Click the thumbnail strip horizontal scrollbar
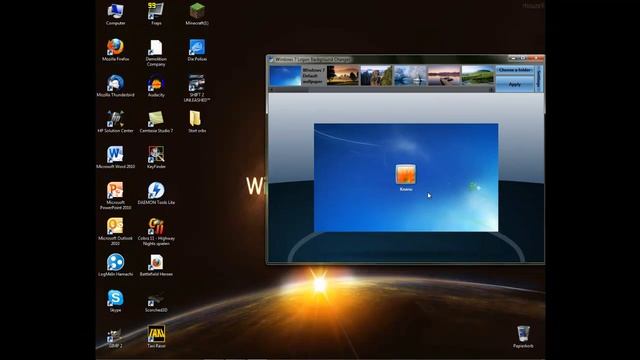The width and height of the screenshot is (640, 360). pyautogui.click(x=381, y=89)
